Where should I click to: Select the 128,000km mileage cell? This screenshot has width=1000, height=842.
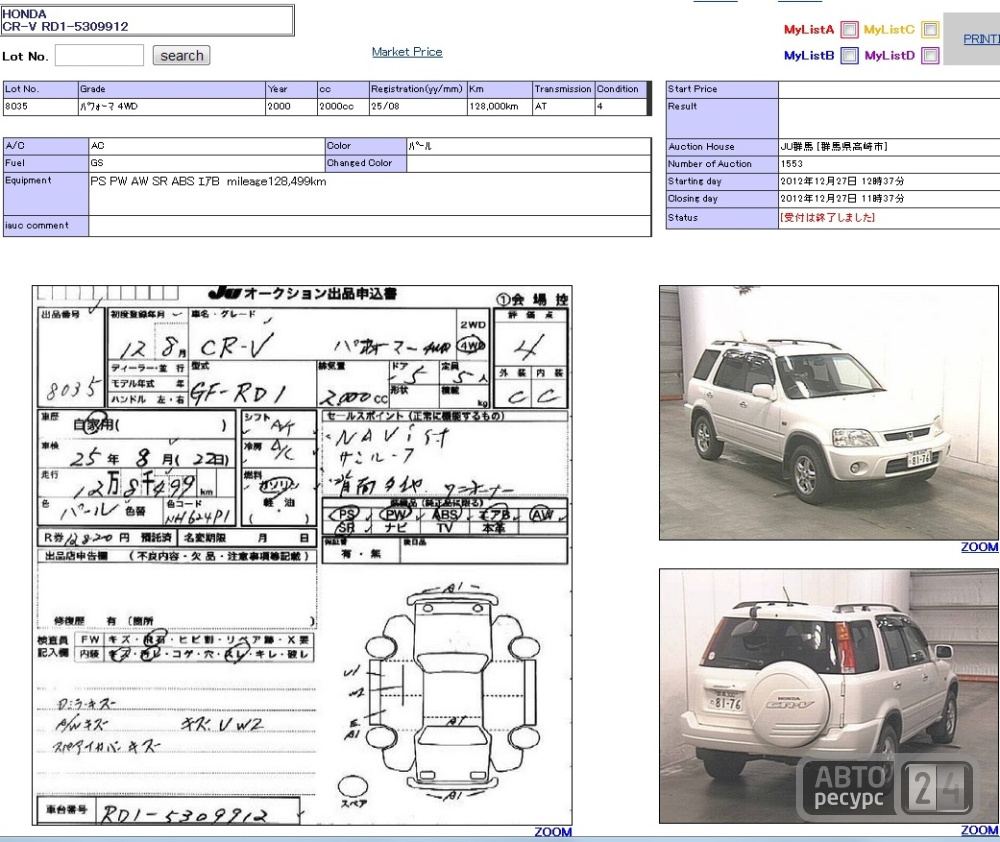pos(499,107)
